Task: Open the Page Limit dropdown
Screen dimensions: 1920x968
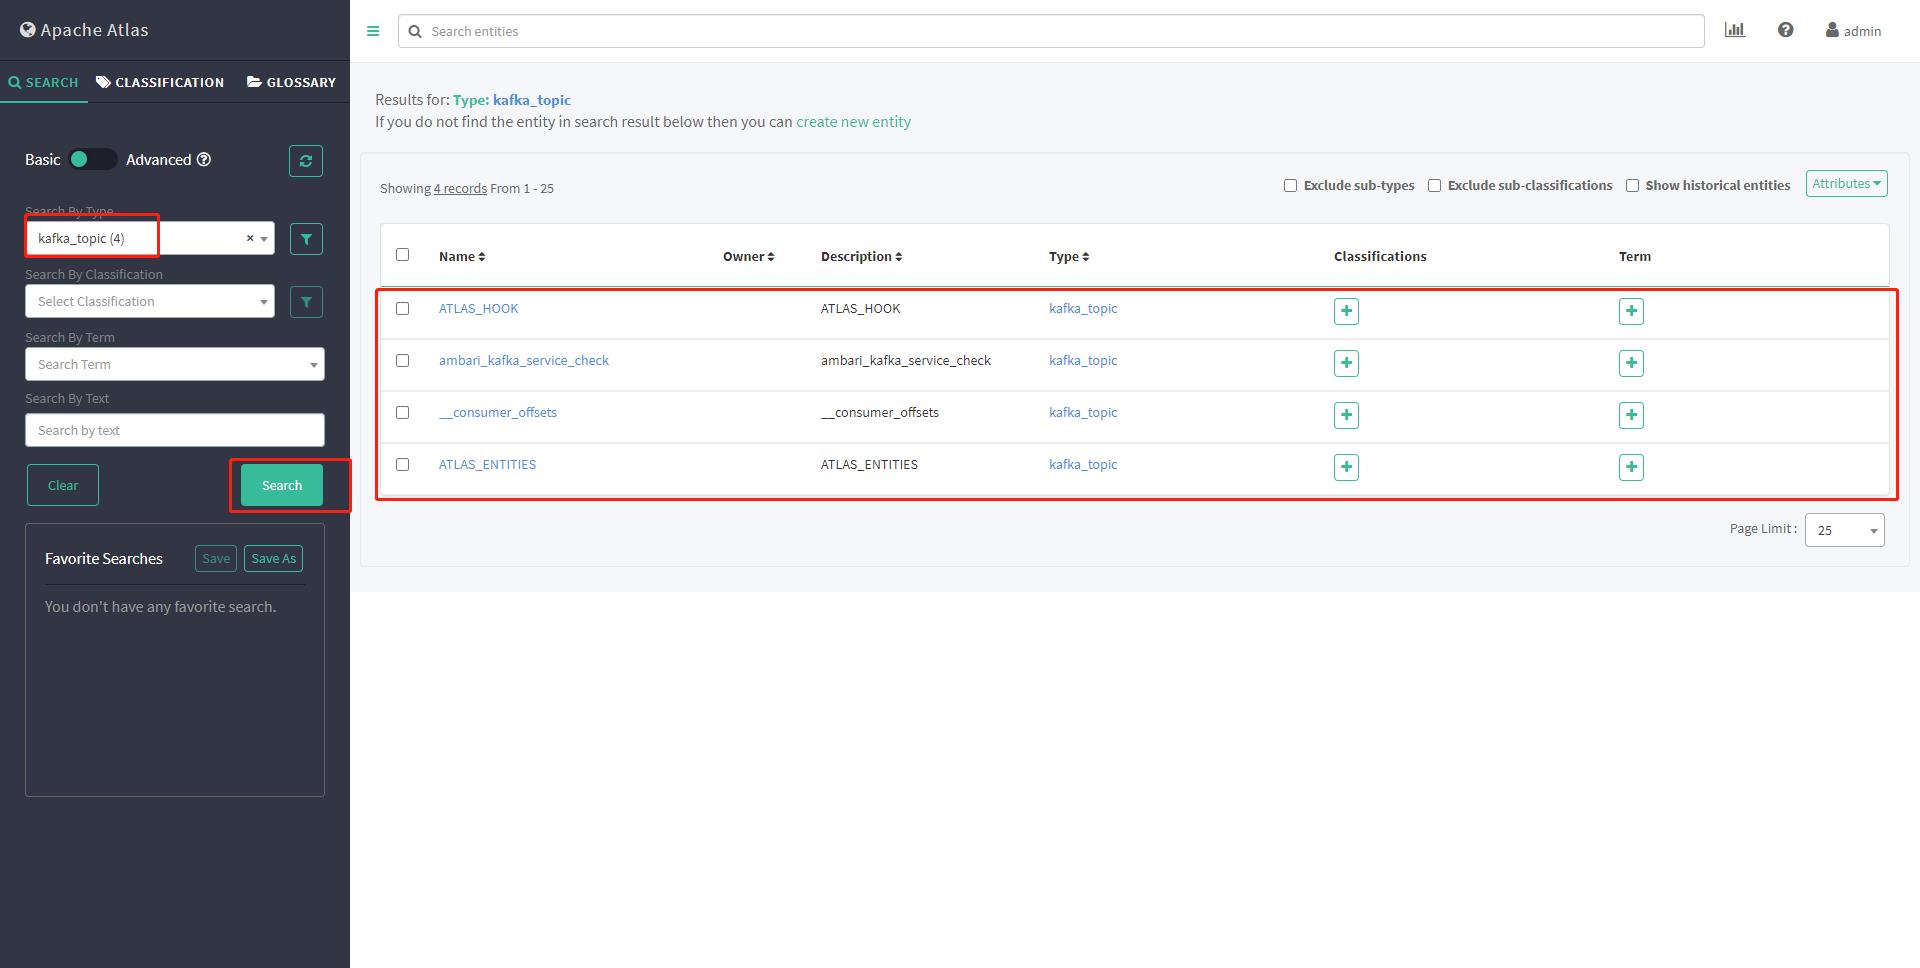Action: point(1844,530)
